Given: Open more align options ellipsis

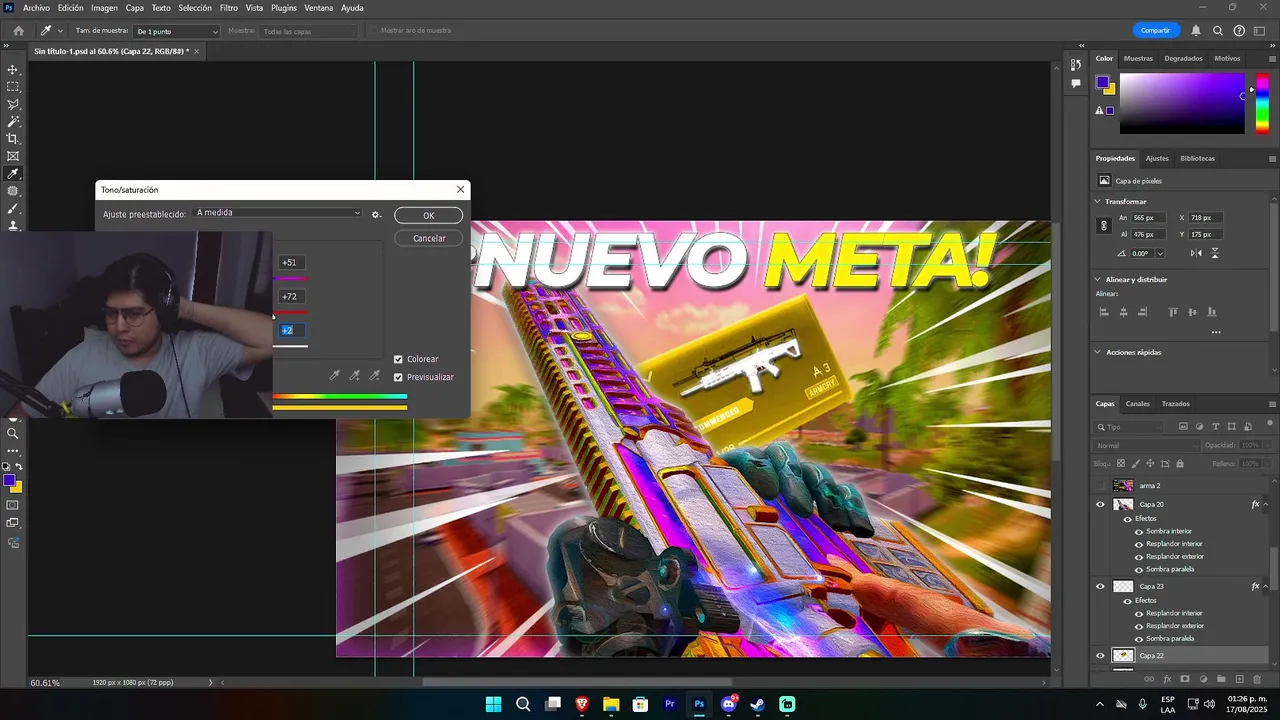Looking at the screenshot, I should point(1216,332).
